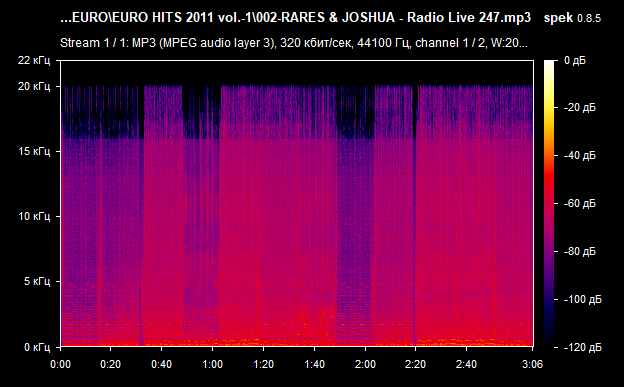
Task: Click the '1:20' time axis label
Action: (263, 364)
